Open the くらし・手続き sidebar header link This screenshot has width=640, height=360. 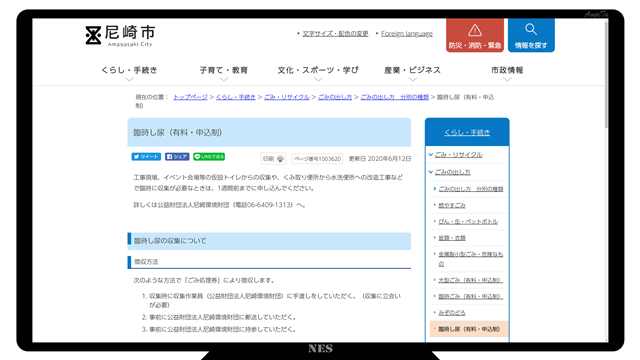pos(467,132)
